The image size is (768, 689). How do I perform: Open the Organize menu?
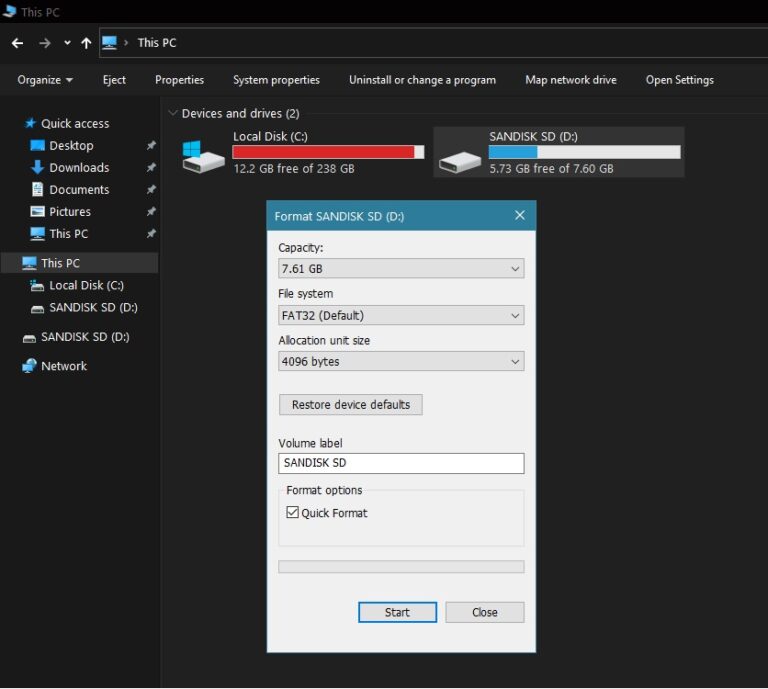(x=45, y=80)
